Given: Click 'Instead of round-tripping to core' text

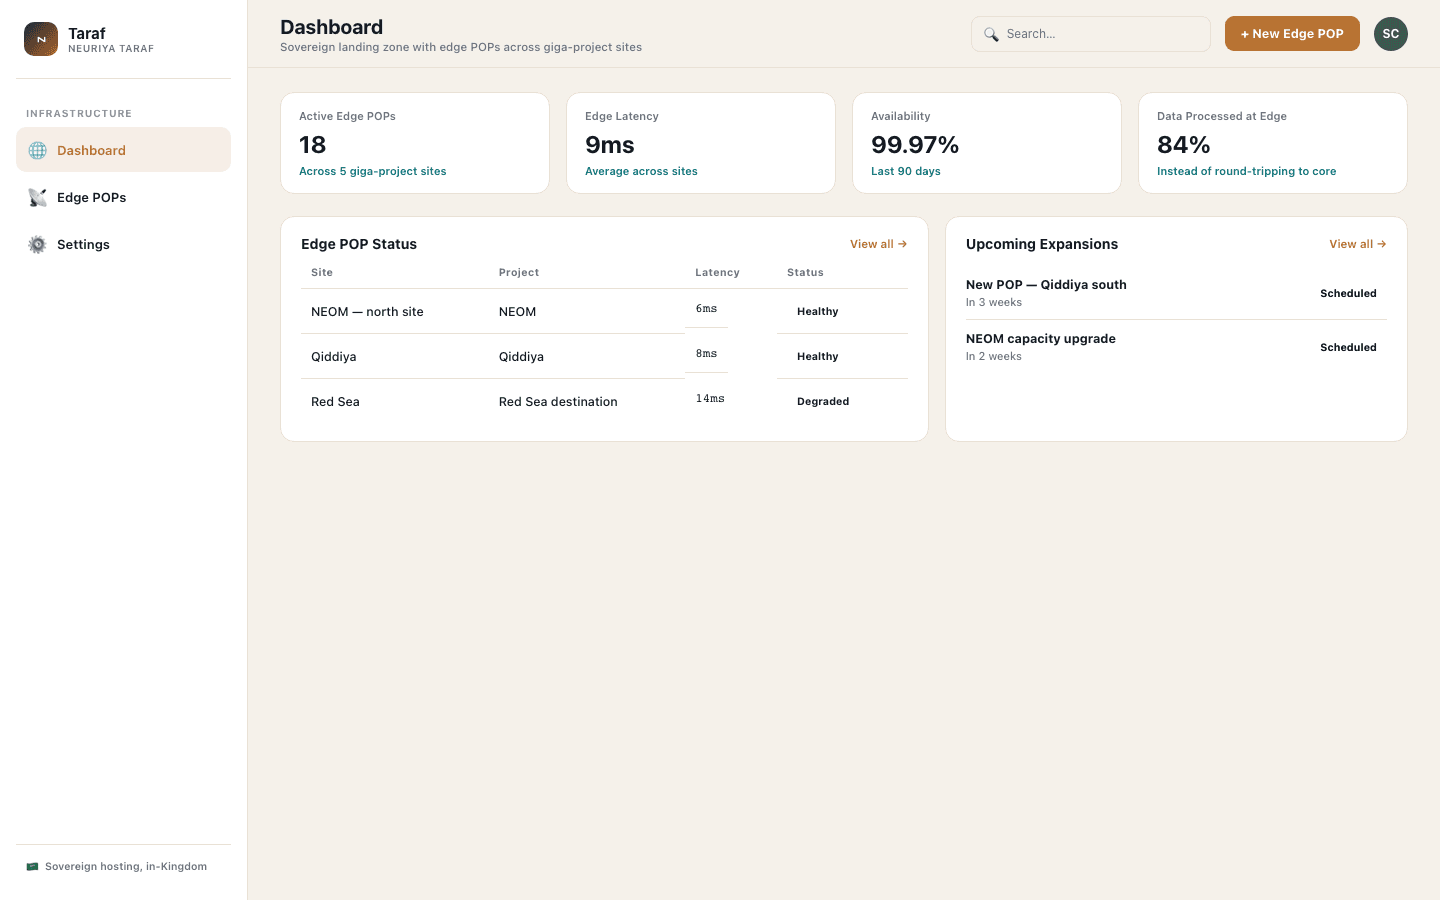Looking at the screenshot, I should [x=1246, y=172].
